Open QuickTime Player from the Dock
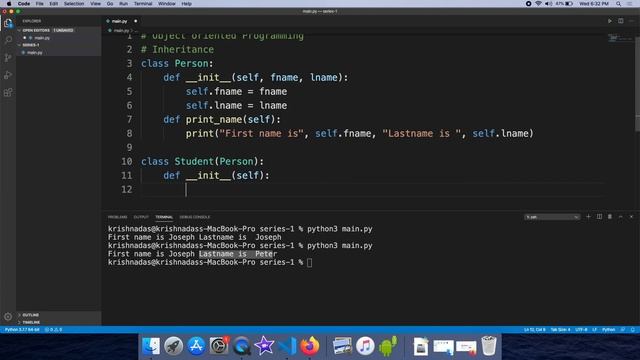Image resolution: width=640 pixels, height=360 pixels. coord(242,346)
